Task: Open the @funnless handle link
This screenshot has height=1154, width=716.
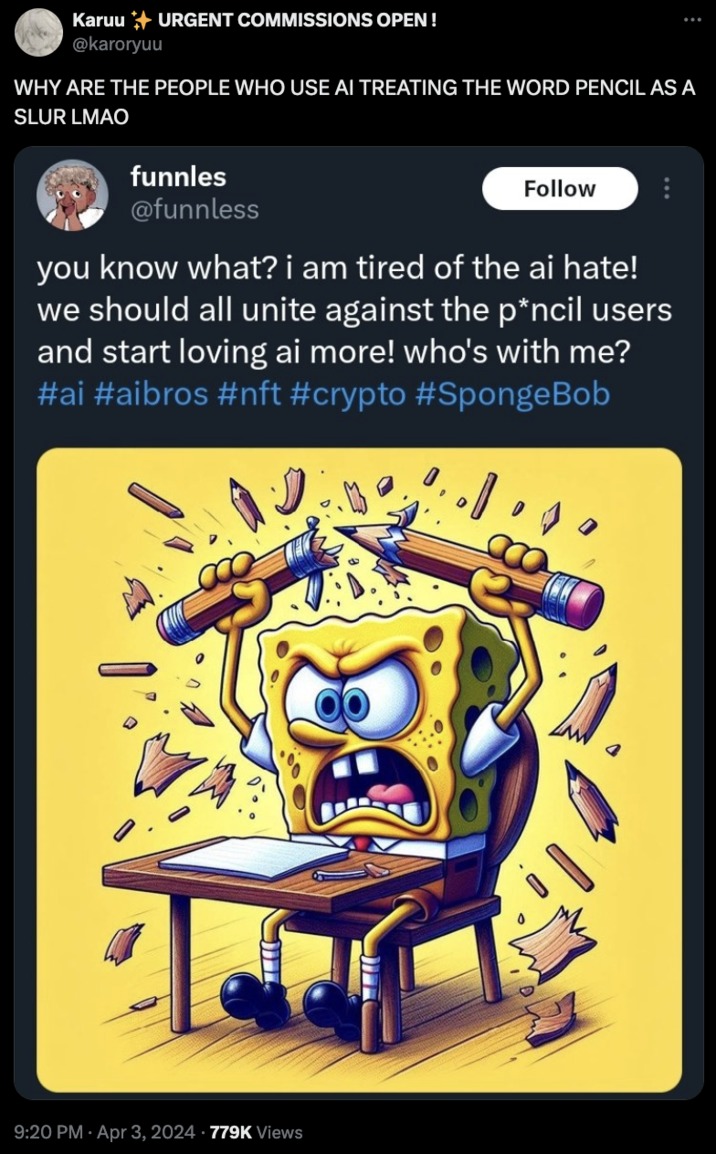Action: click(x=194, y=209)
